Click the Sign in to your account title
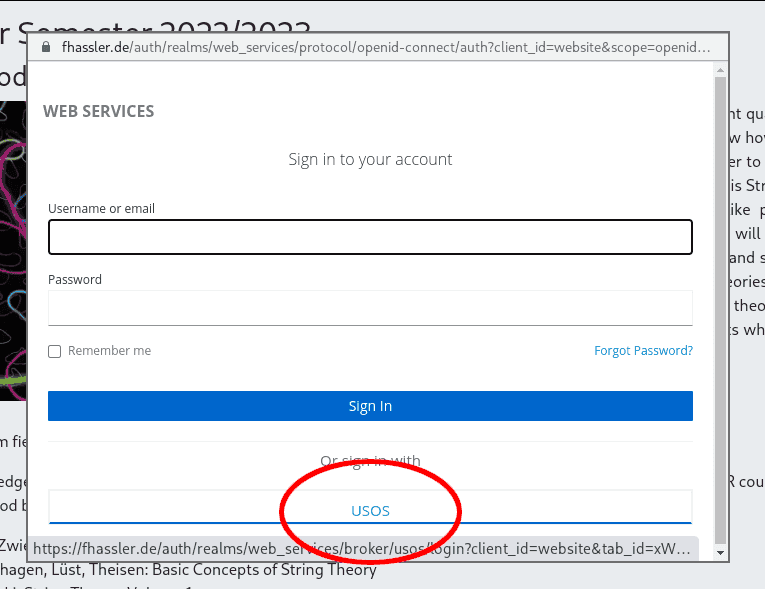Image resolution: width=765 pixels, height=589 pixels. 370,159
